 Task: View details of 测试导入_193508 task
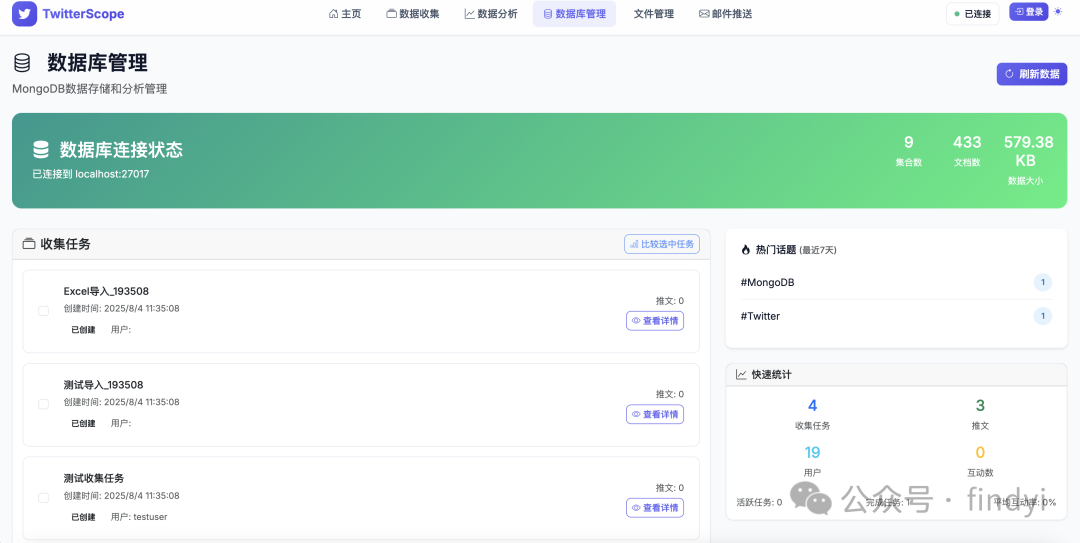click(x=655, y=414)
